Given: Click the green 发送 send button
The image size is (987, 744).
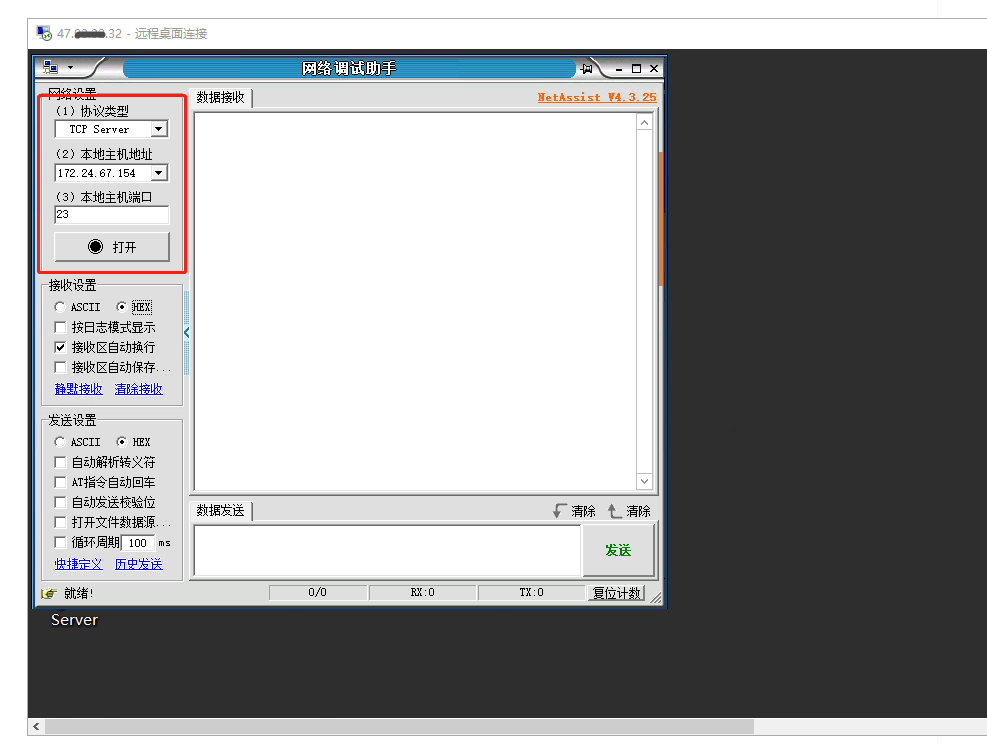Looking at the screenshot, I should pyautogui.click(x=618, y=550).
